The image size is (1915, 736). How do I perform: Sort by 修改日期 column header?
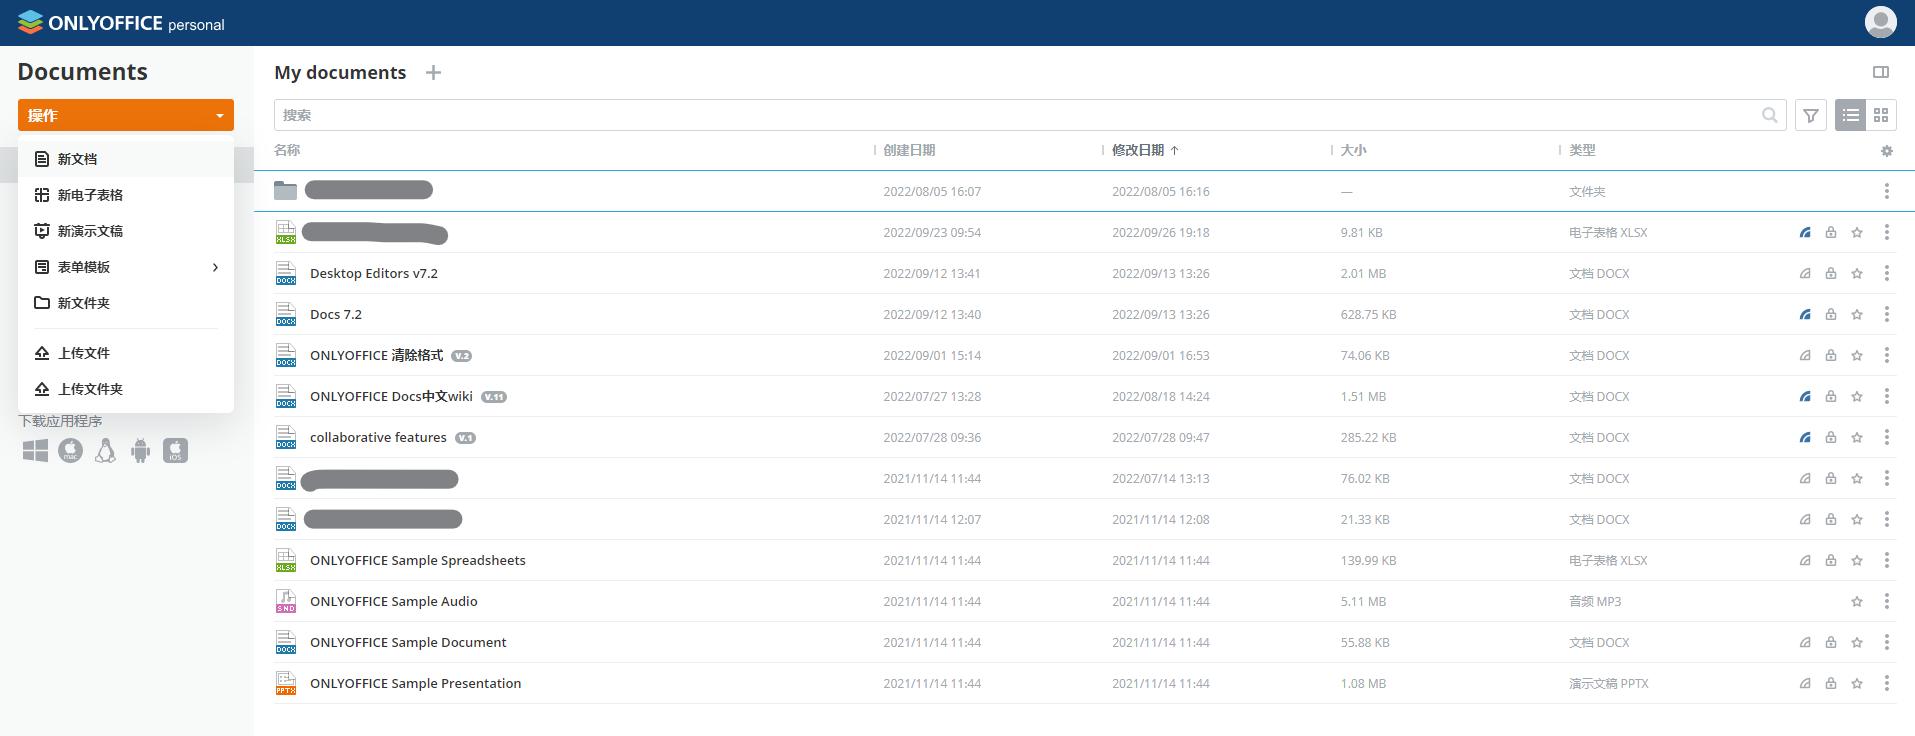pyautogui.click(x=1138, y=150)
